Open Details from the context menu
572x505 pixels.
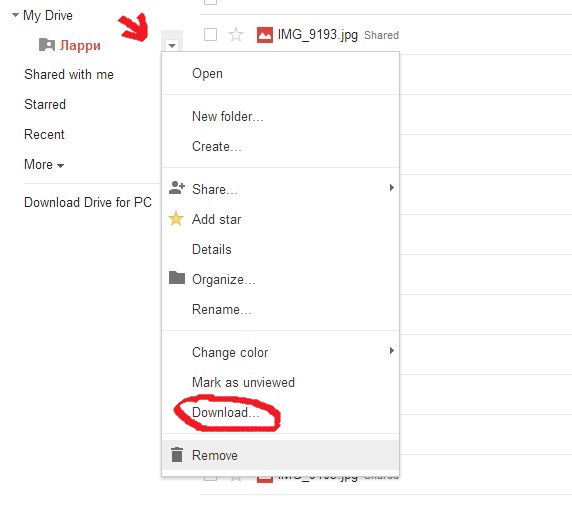(x=280, y=249)
